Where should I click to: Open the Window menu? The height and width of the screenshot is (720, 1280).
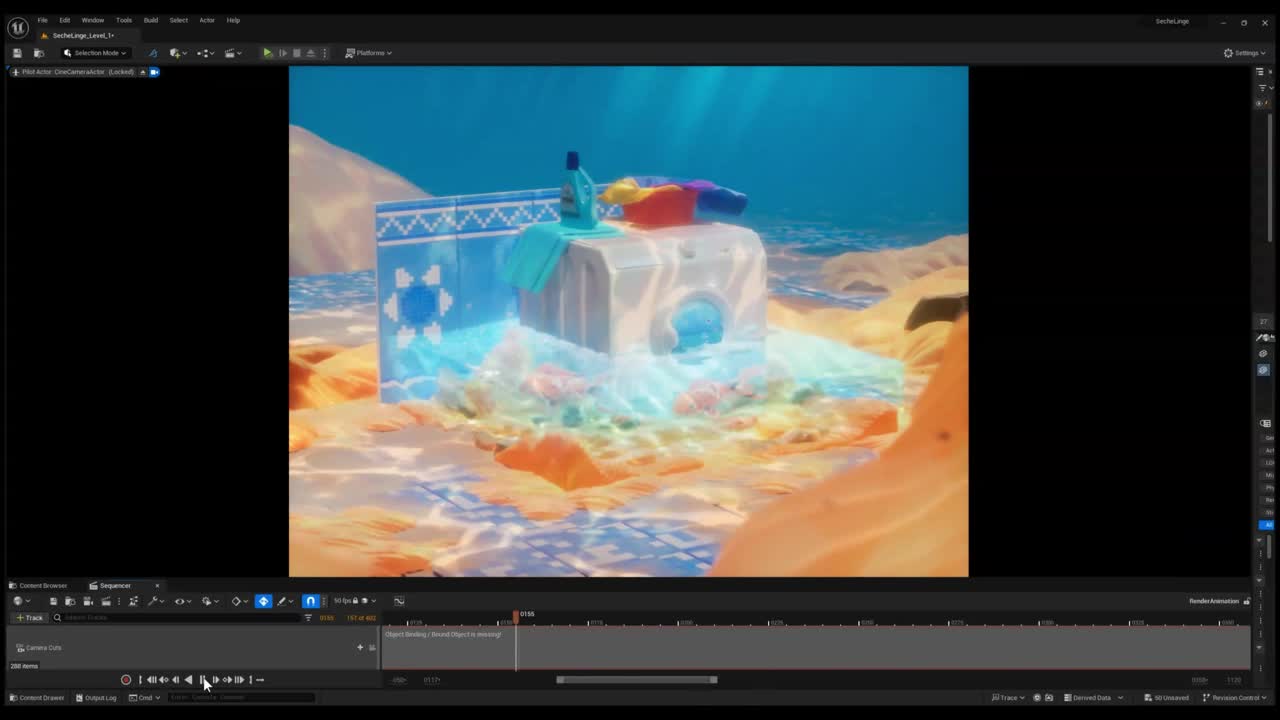(x=92, y=20)
